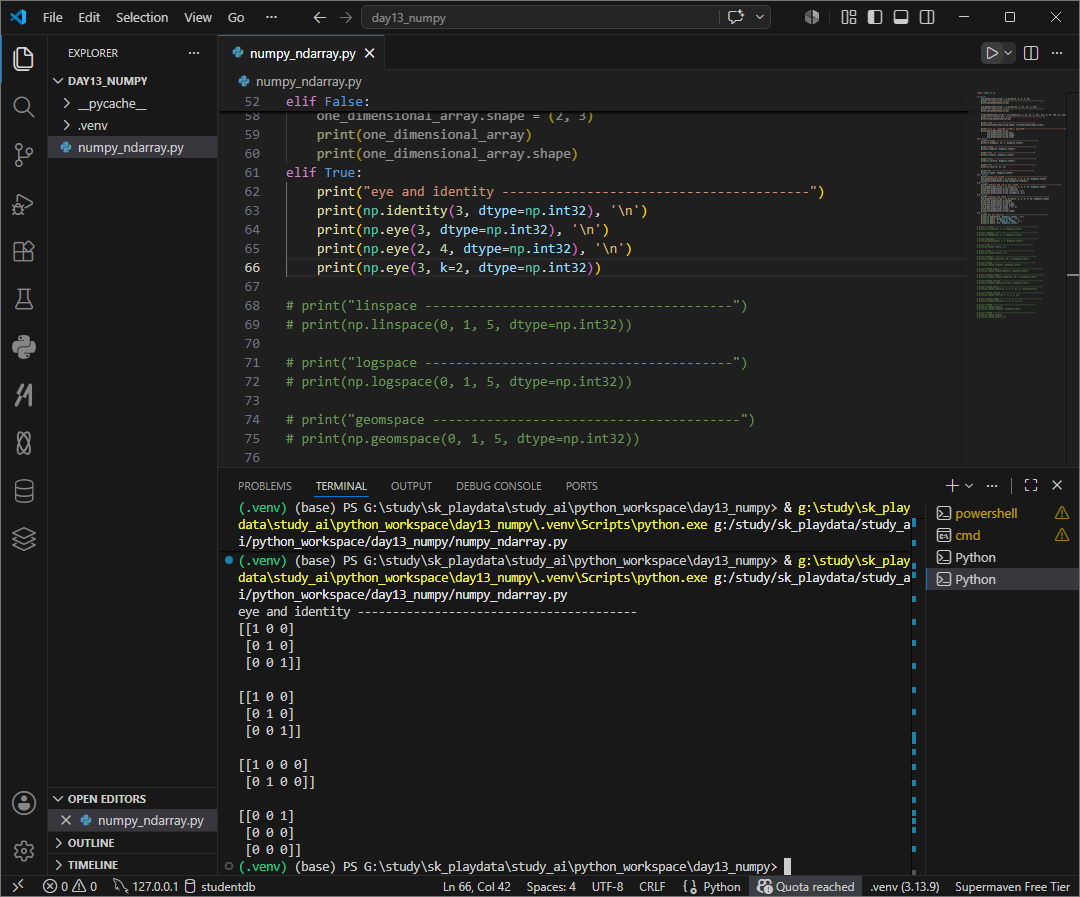Click the Run Python File play button
Screen dimensions: 1080x897
(991, 53)
